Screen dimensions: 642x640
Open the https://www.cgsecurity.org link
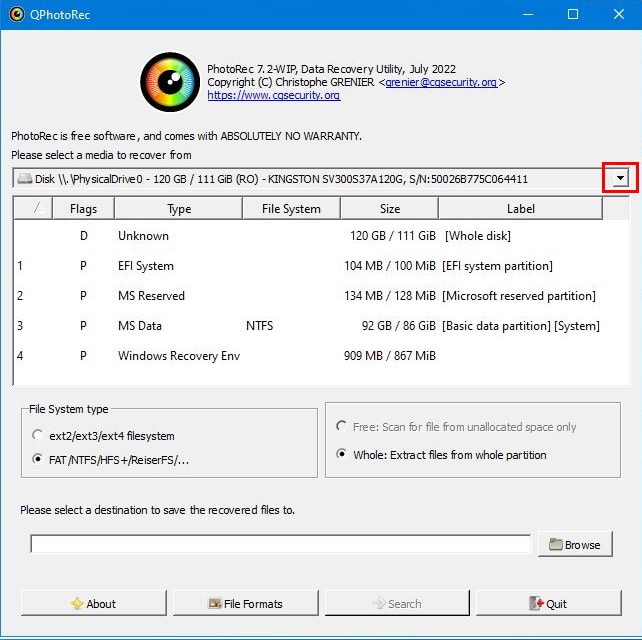pyautogui.click(x=274, y=95)
